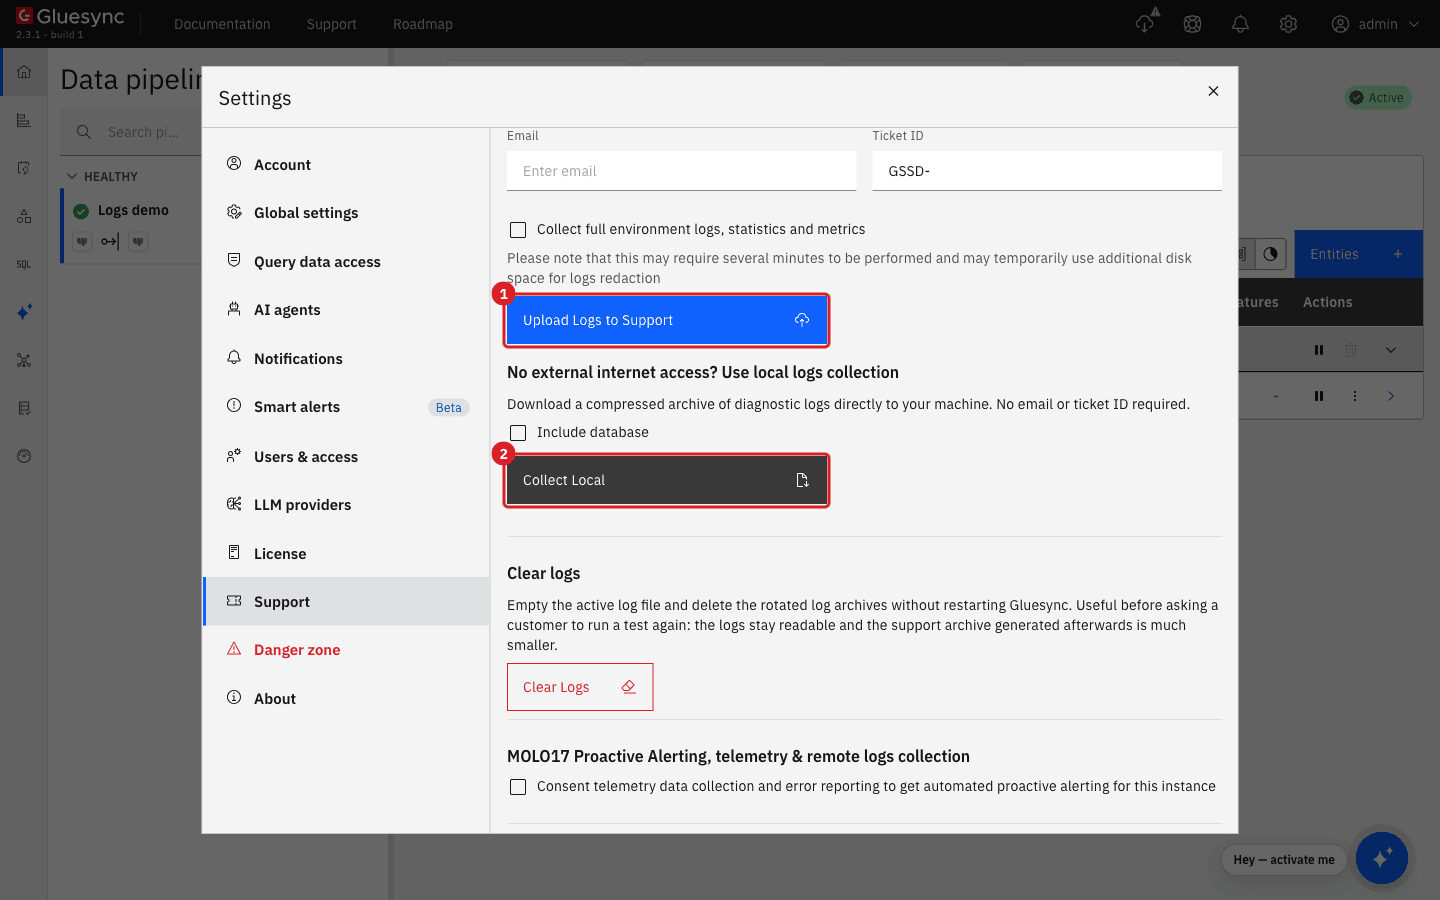Click the Ticket ID field
Screen dimensions: 1440x900
1047,171
